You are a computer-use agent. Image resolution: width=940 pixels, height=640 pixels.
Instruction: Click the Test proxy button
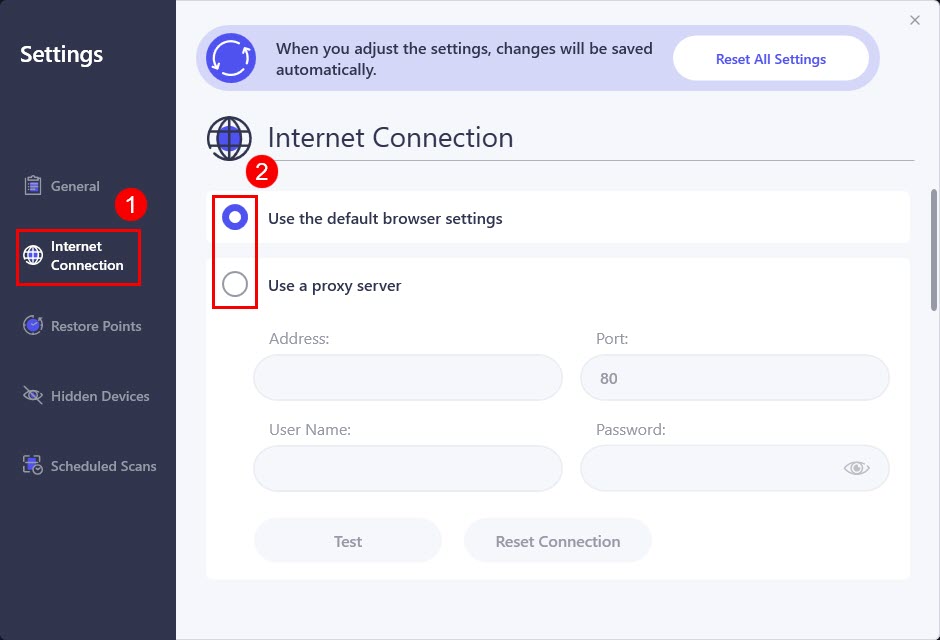tap(348, 541)
